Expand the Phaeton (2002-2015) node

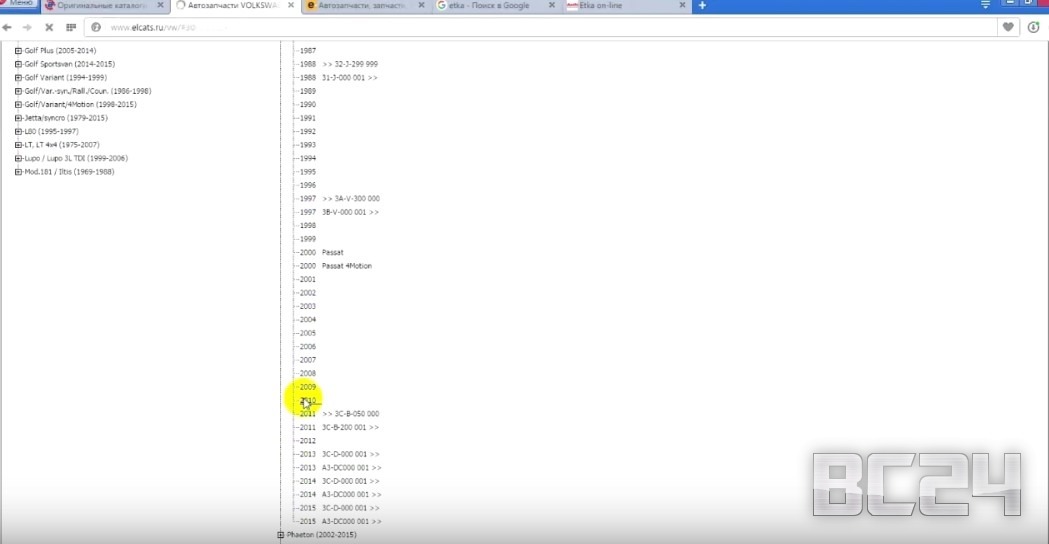tap(280, 535)
